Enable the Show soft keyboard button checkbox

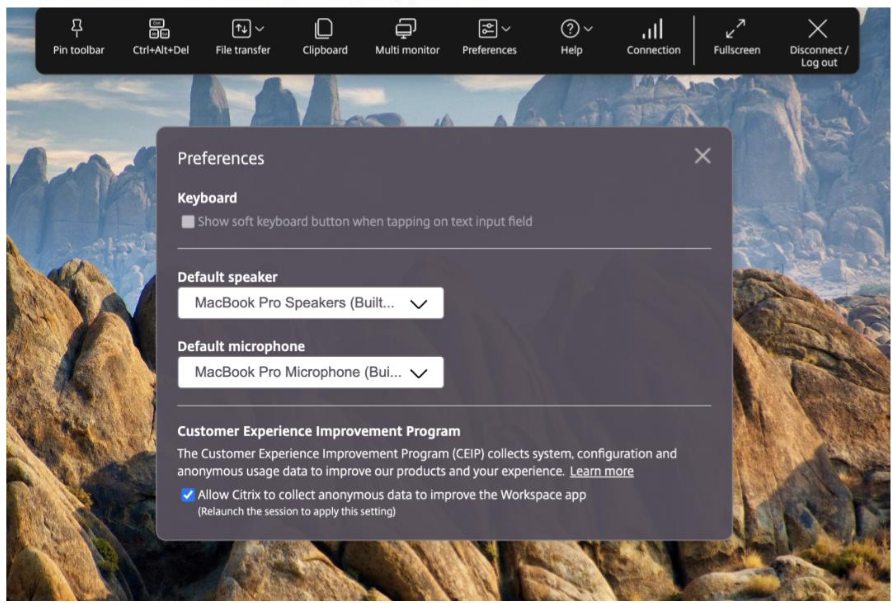click(x=188, y=222)
